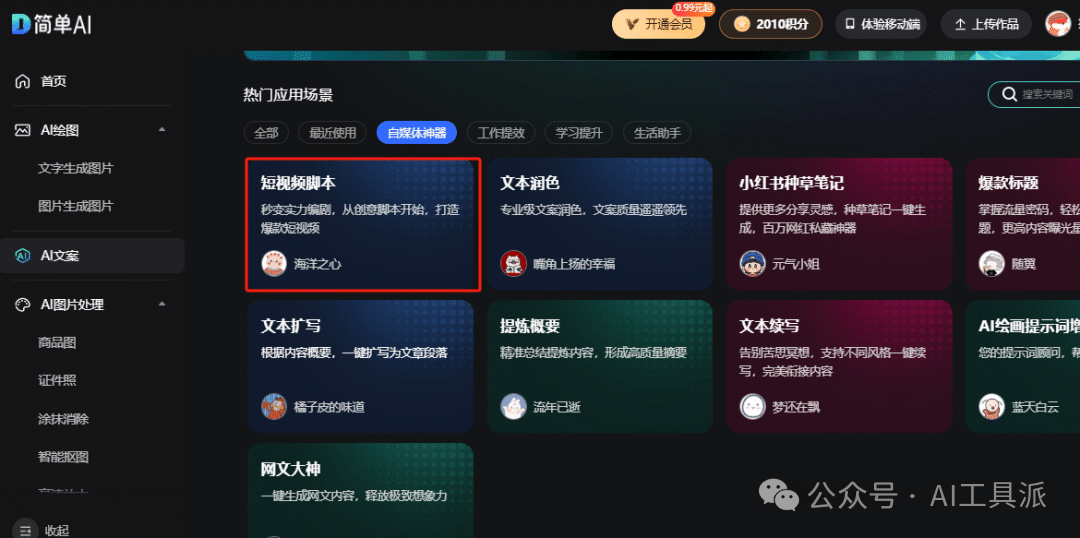The height and width of the screenshot is (538, 1080).
Task: Click the 简单AI logo icon
Action: pyautogui.click(x=21, y=25)
